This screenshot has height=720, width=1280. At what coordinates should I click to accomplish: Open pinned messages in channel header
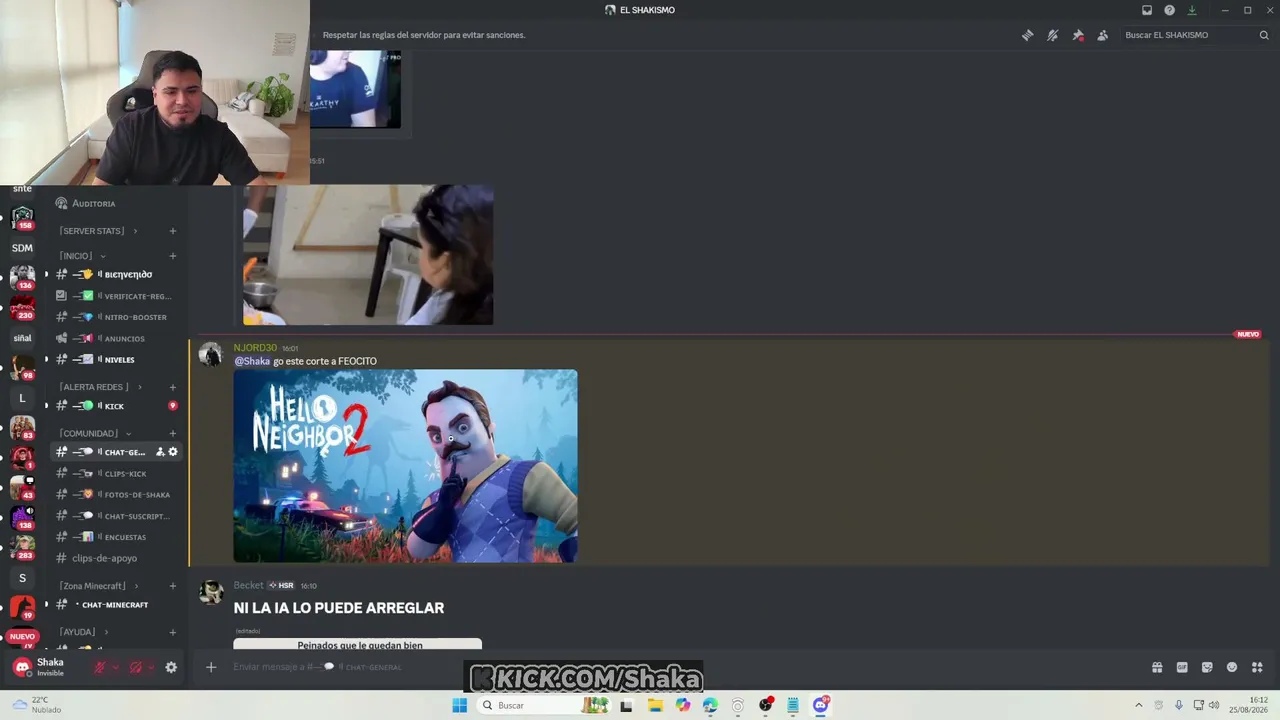point(1077,35)
